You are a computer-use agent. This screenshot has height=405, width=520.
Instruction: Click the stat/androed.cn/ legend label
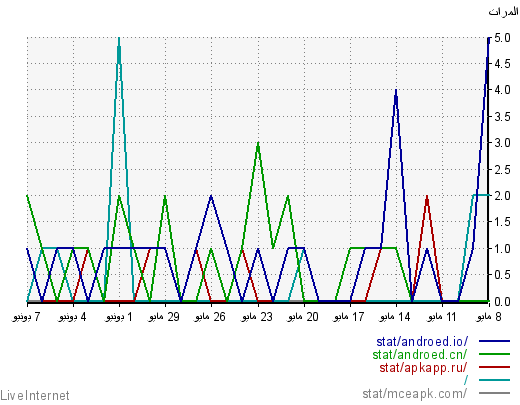coord(420,354)
